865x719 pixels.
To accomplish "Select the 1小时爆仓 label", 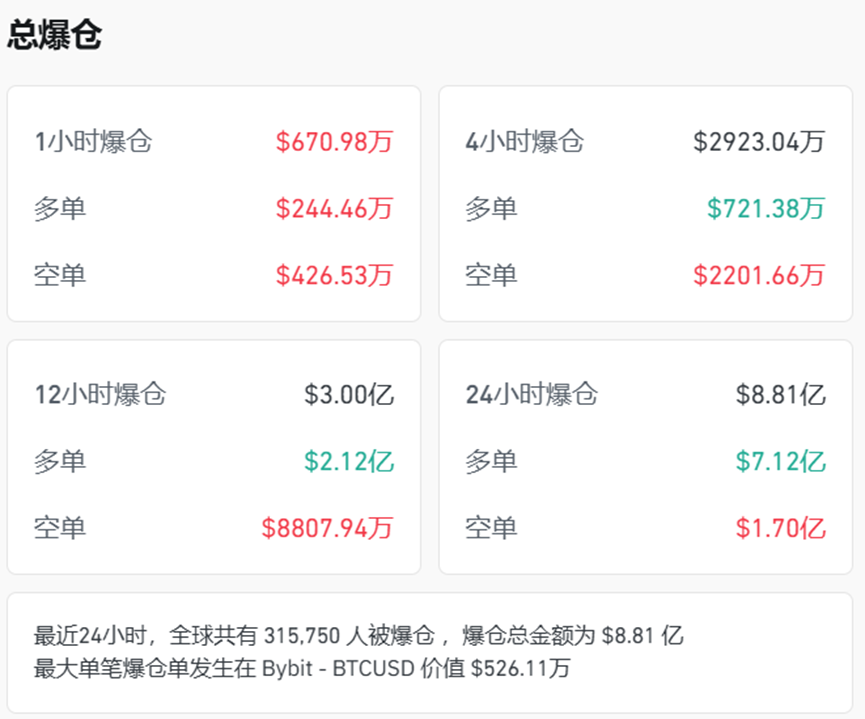I will (93, 142).
